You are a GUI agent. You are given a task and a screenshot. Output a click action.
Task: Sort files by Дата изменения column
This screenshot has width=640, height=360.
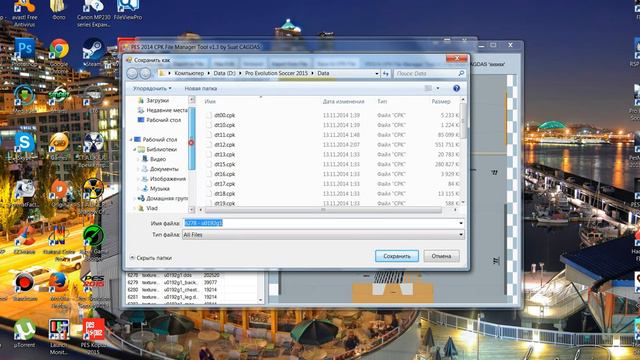pos(343,102)
